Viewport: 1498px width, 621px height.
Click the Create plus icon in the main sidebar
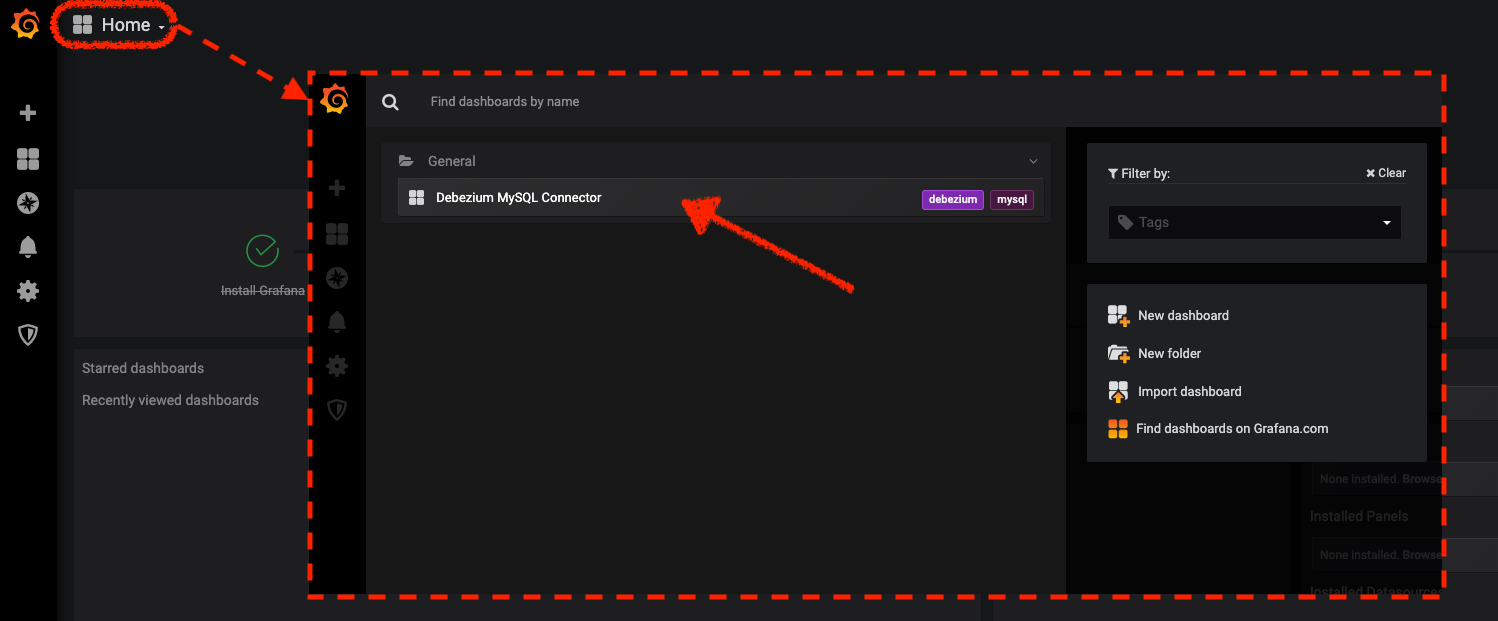(x=28, y=113)
